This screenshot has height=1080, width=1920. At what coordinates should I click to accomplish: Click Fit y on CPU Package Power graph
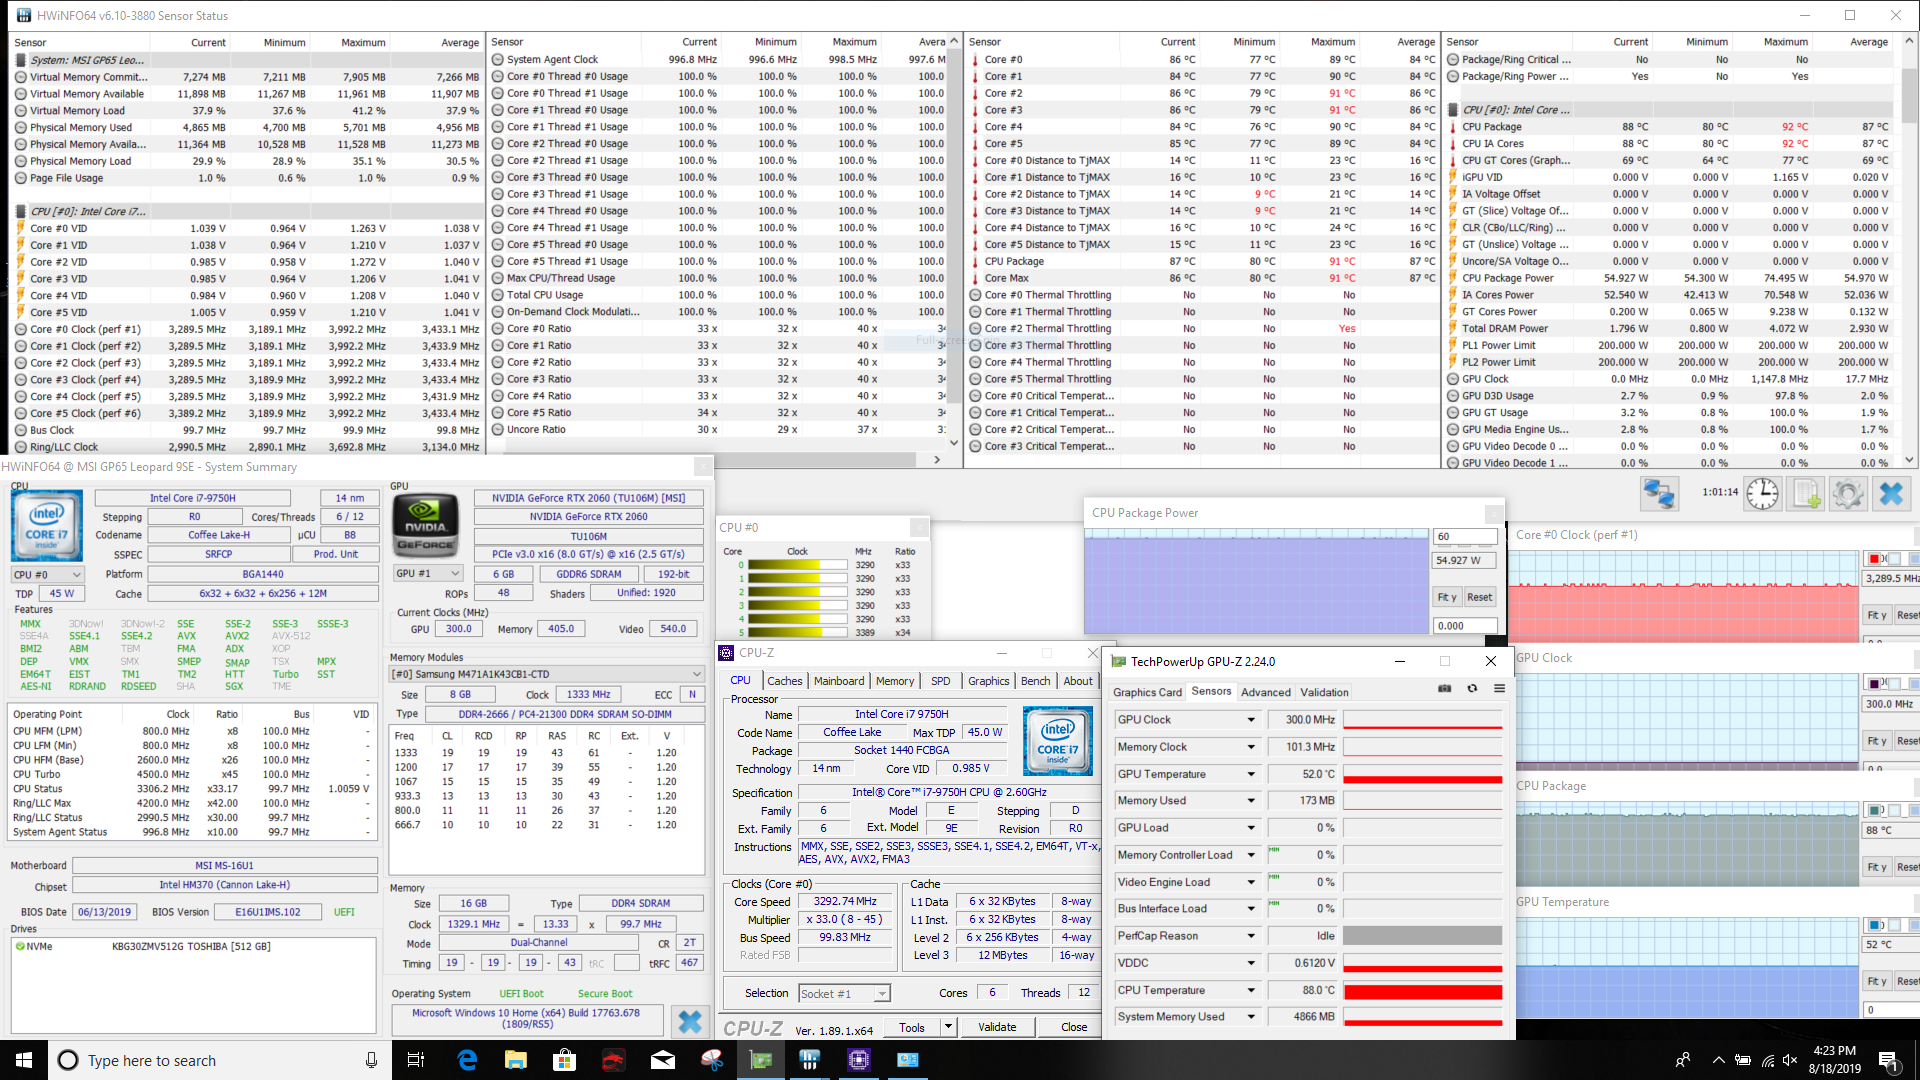point(1446,597)
